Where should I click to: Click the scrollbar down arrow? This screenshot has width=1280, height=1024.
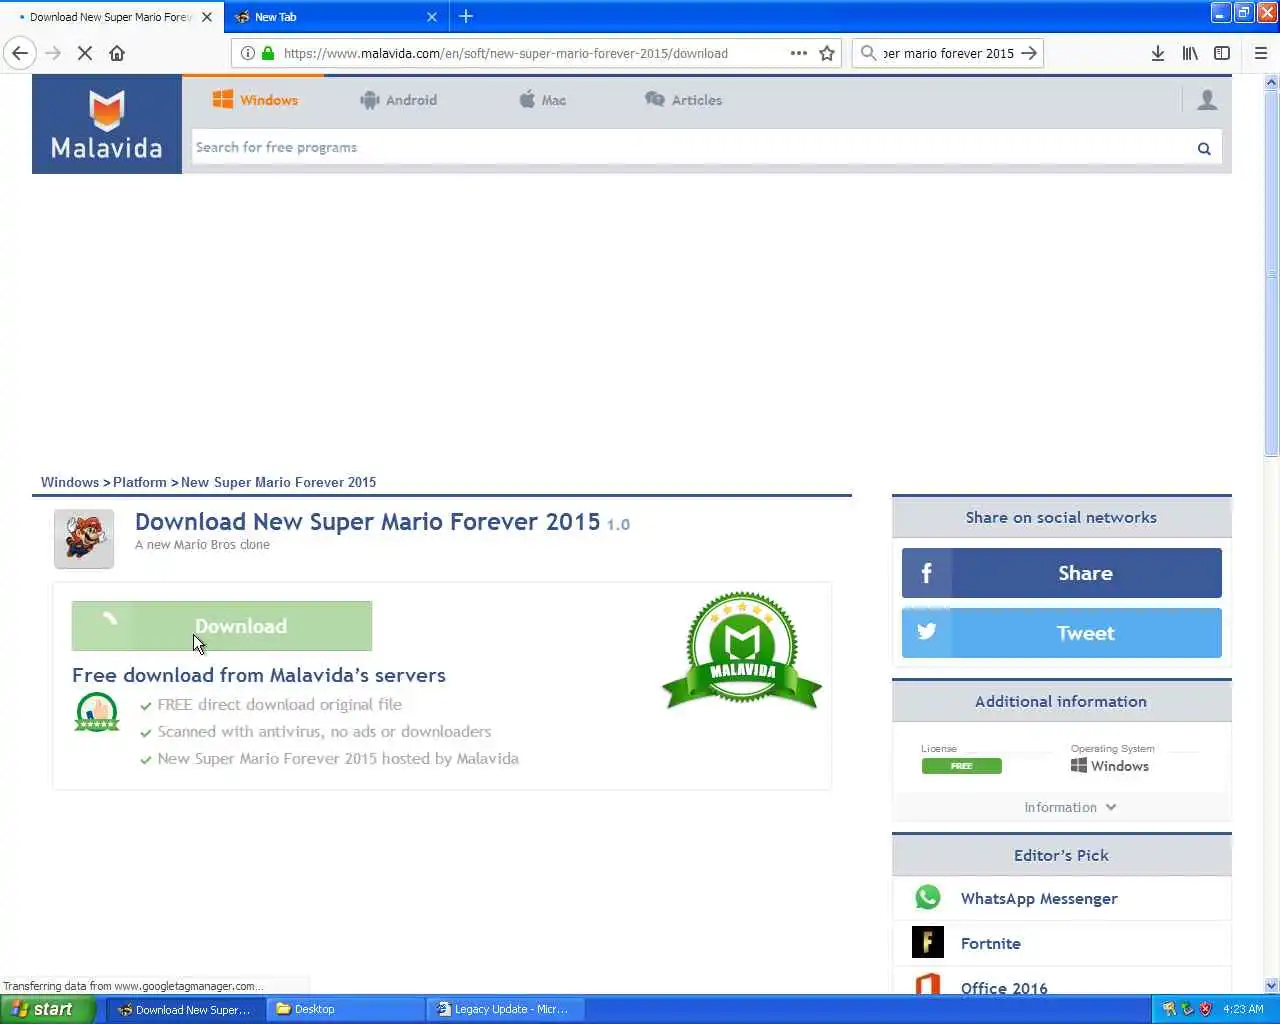[1272, 985]
